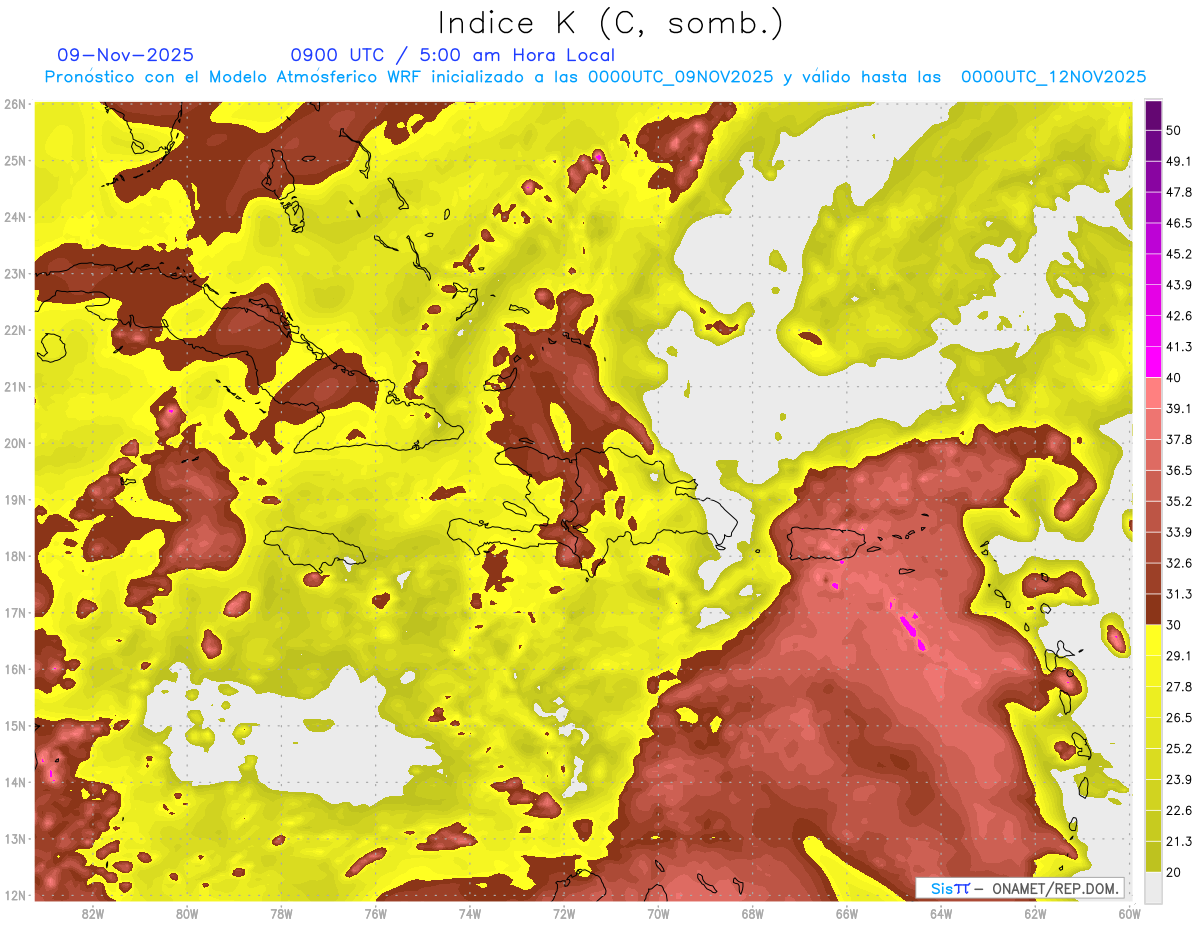Click the 64W longitude label
Screen dimensions: 1200x927
click(941, 913)
